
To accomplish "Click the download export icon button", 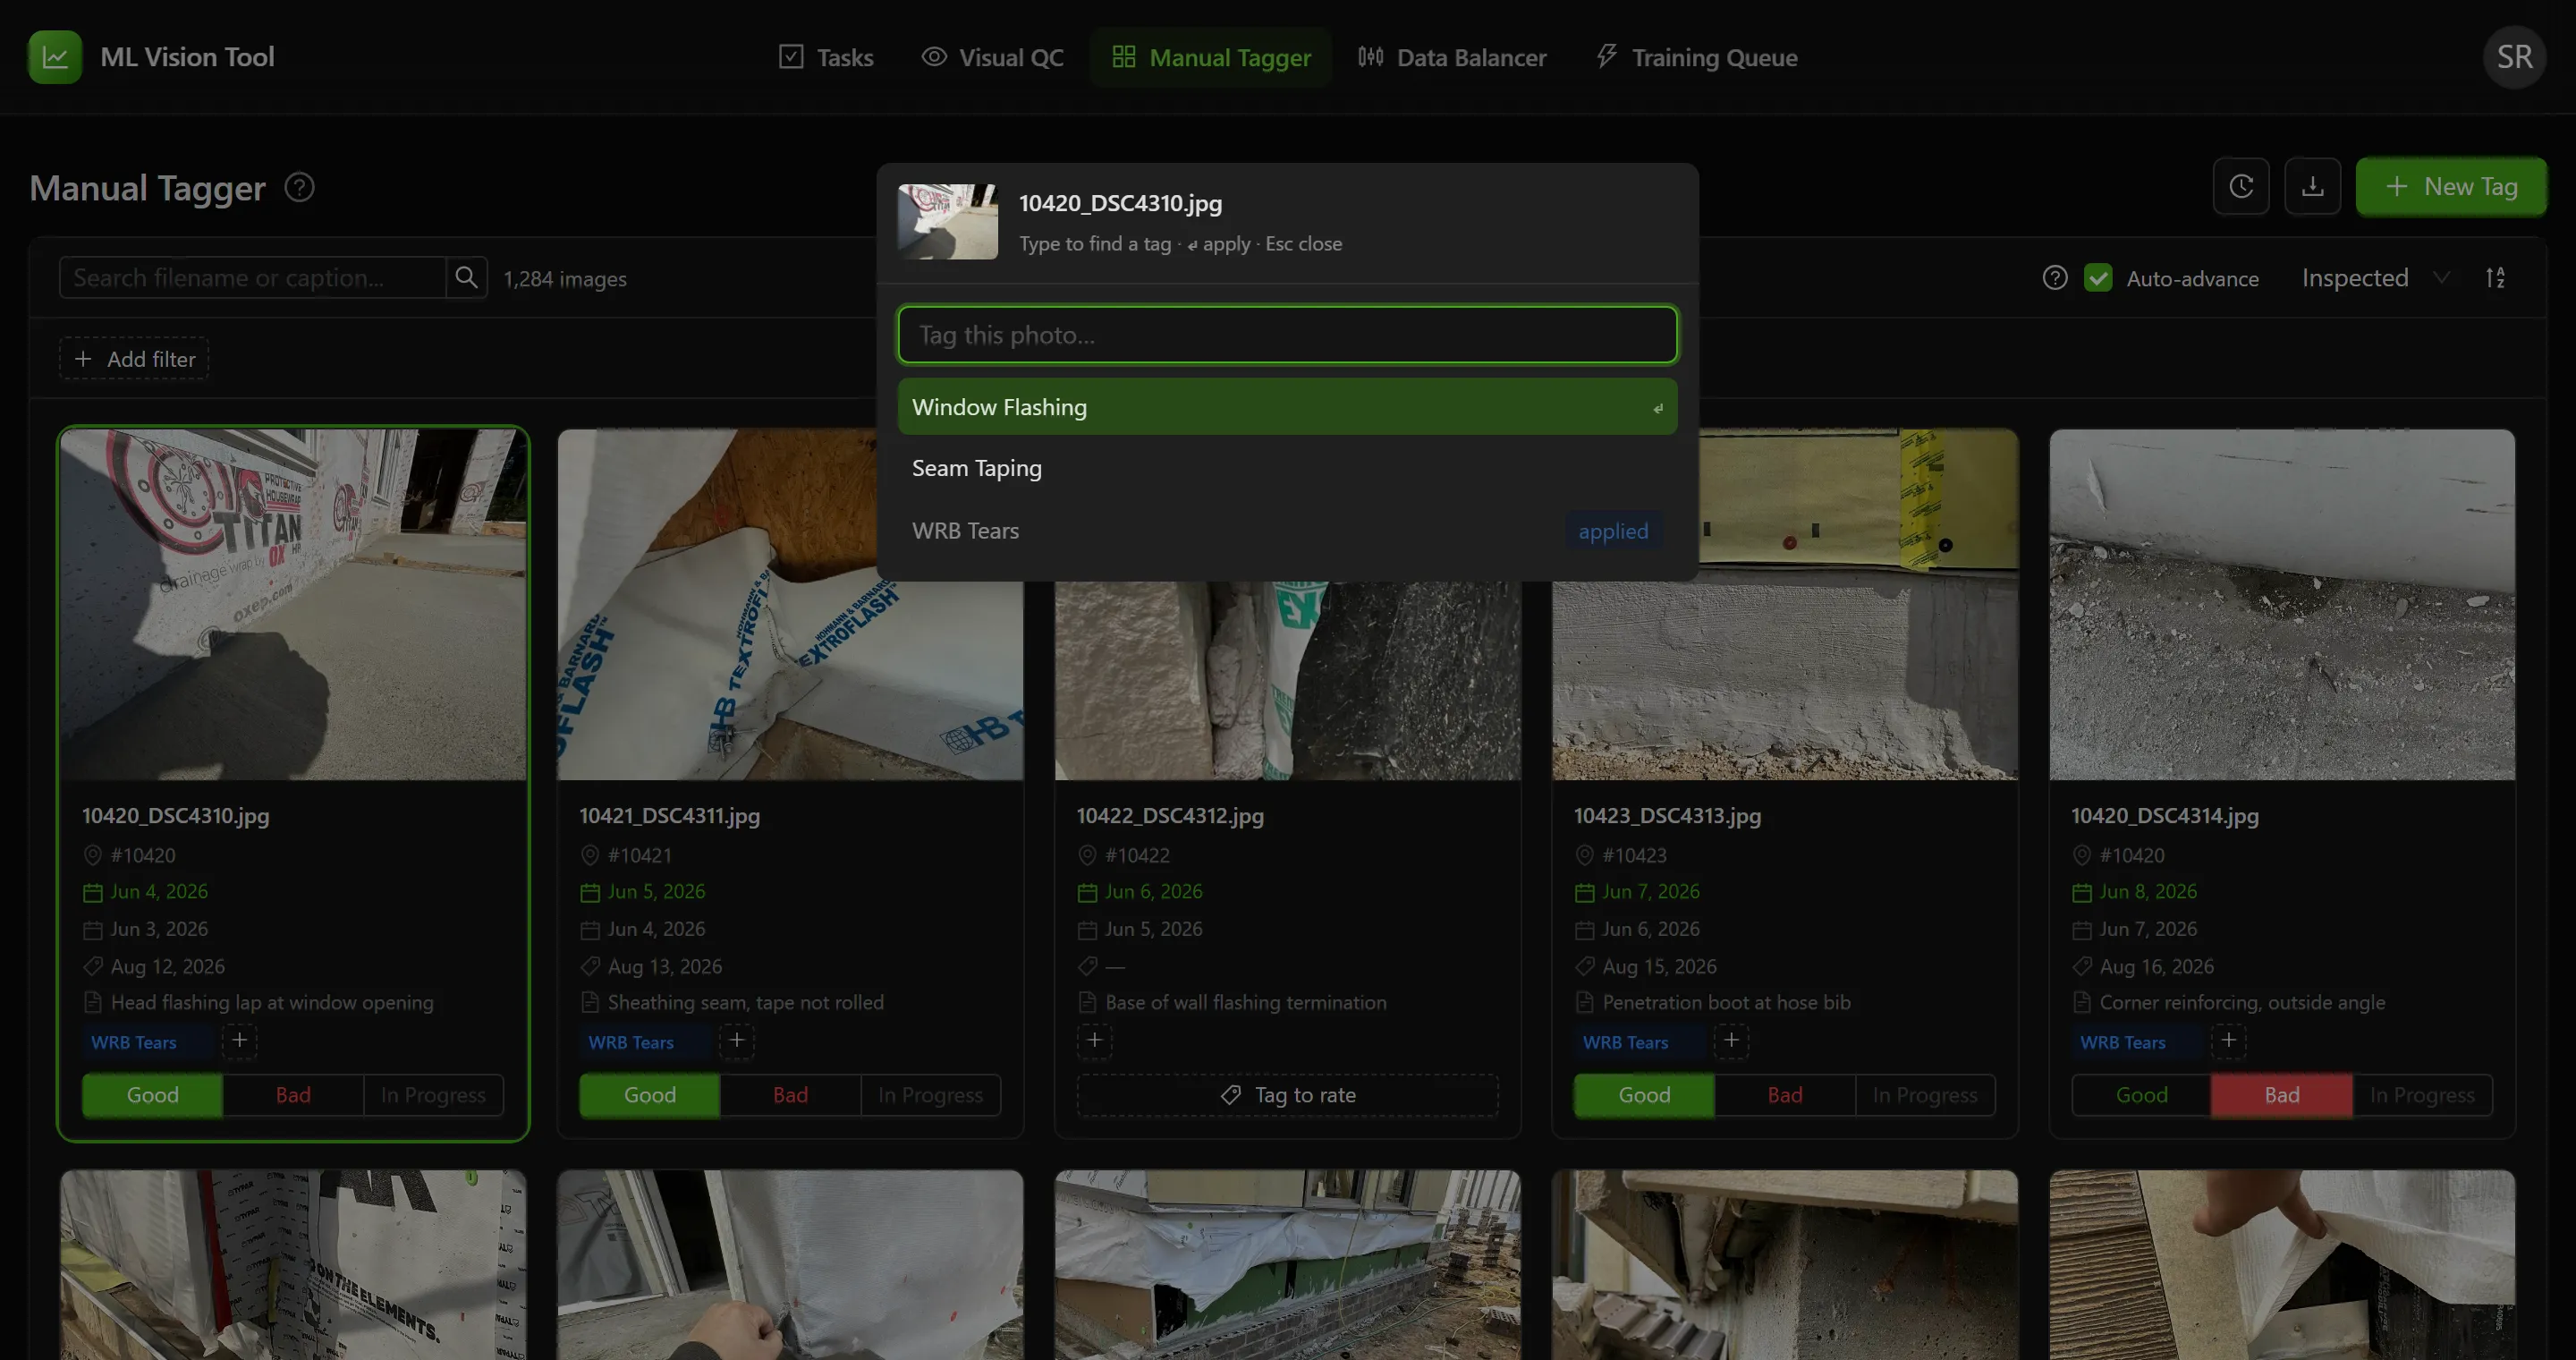I will tap(2312, 186).
